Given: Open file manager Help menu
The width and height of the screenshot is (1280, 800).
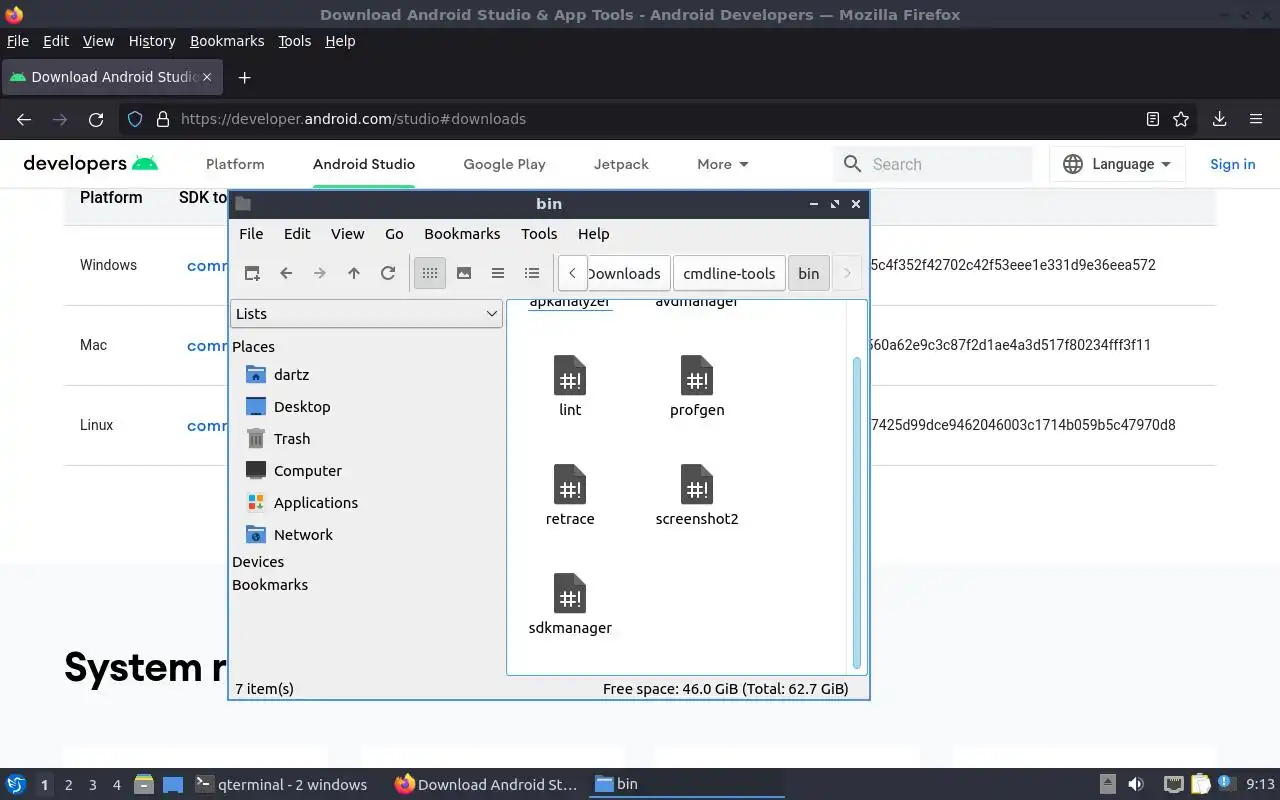Looking at the screenshot, I should pos(593,233).
